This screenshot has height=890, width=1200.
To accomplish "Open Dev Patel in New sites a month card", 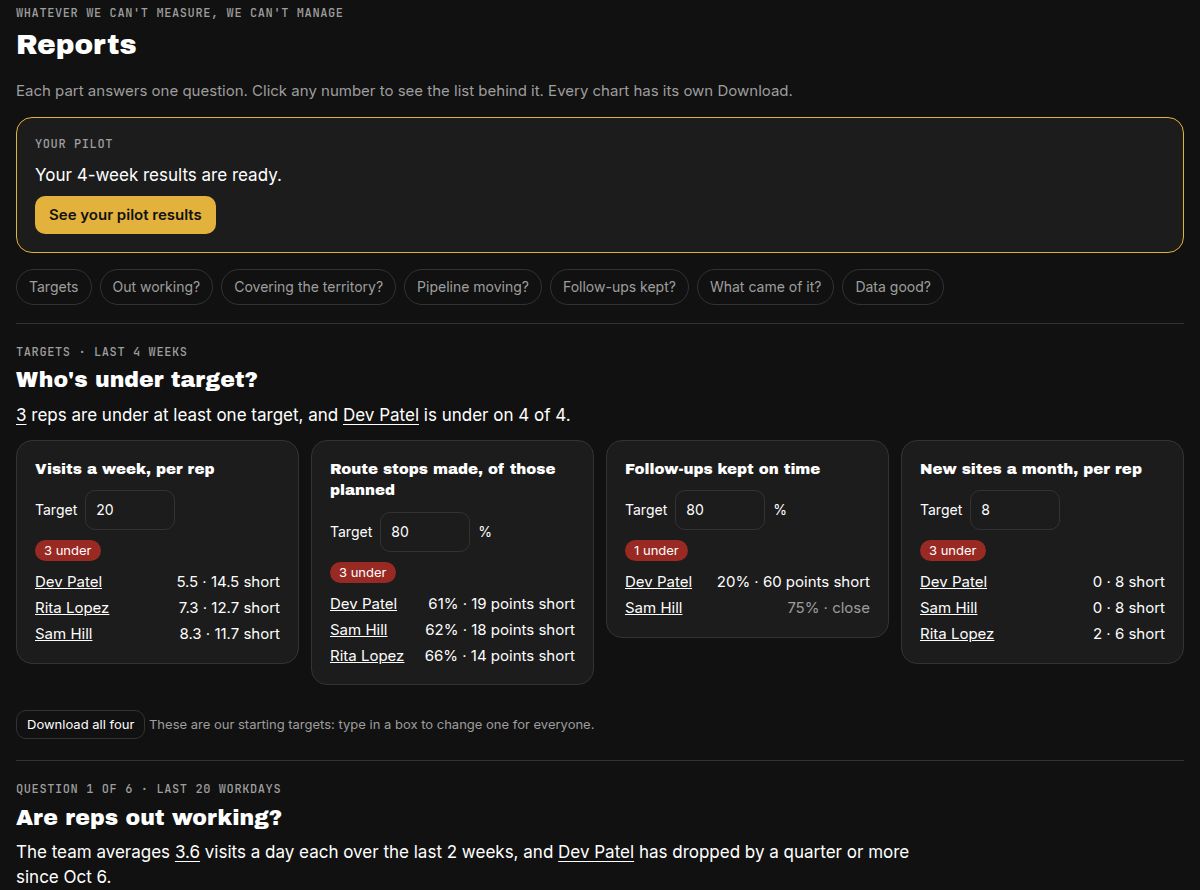I will [x=954, y=582].
